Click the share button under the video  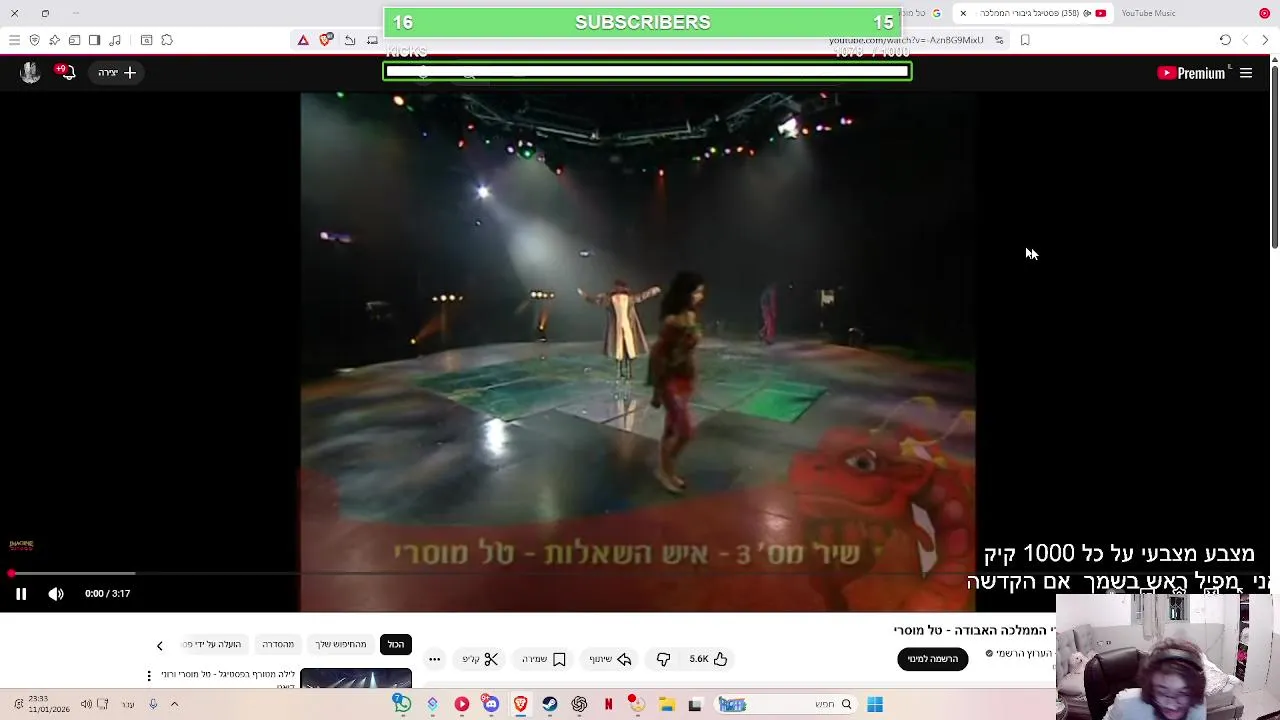click(611, 659)
